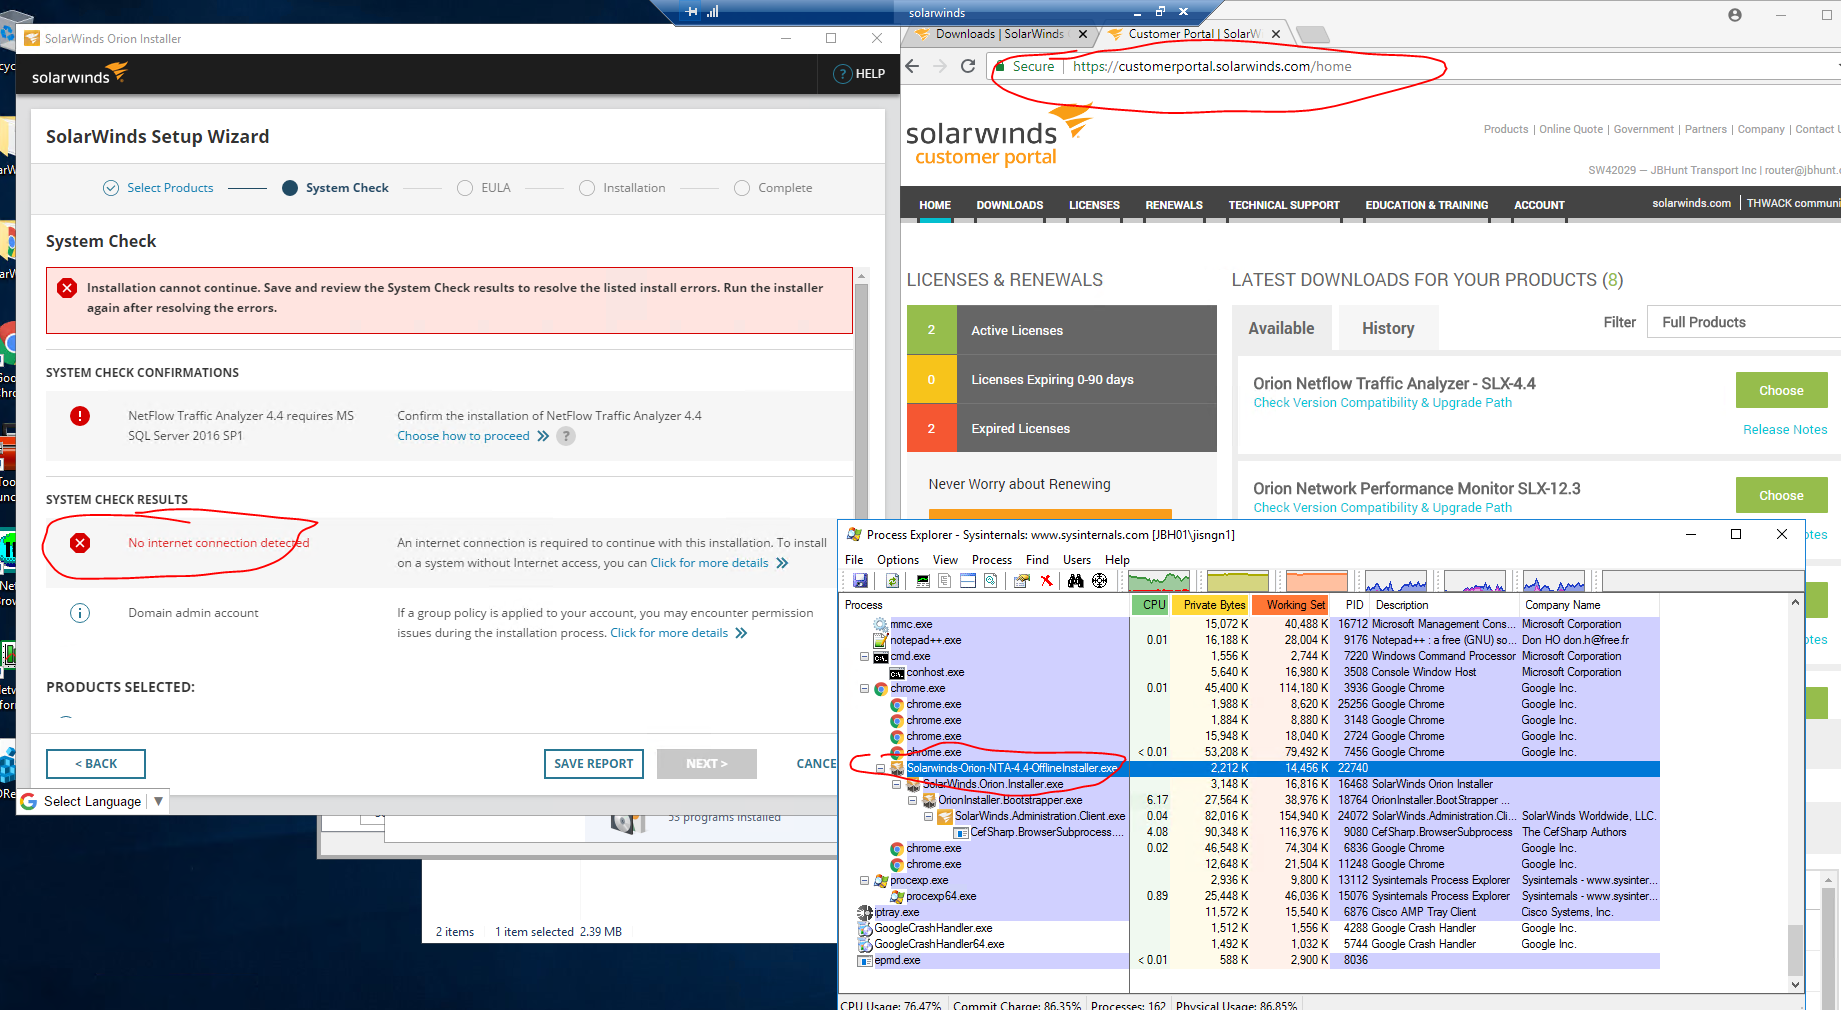Screen dimensions: 1841x1010
Task: Open the Full Products filter dropdown
Action: [x=1744, y=322]
